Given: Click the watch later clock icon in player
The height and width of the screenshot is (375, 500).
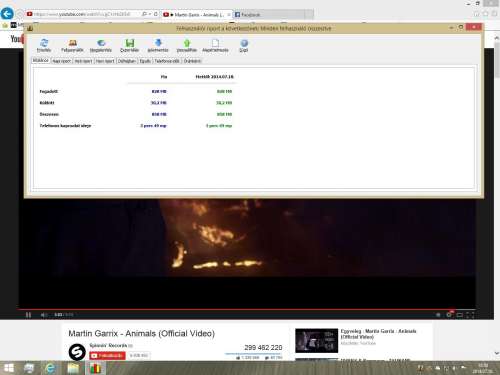Looking at the screenshot, I should click(x=438, y=315).
